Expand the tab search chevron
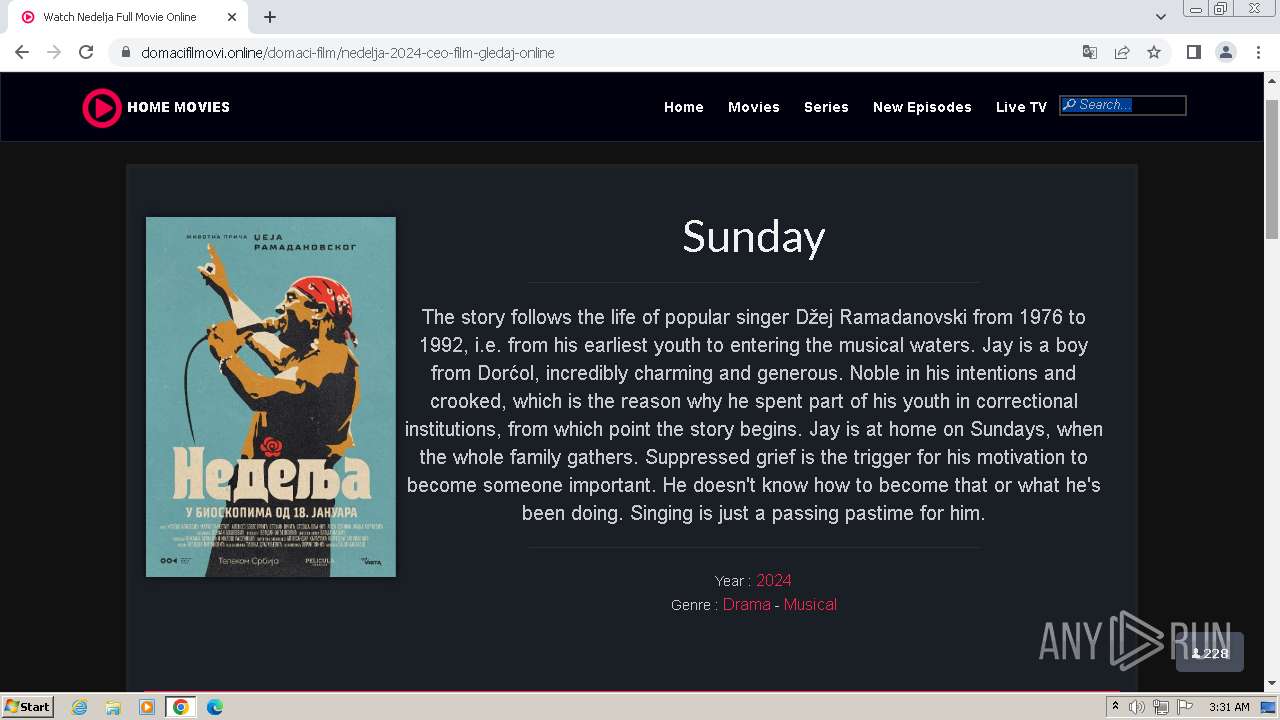The width and height of the screenshot is (1280, 720). pyautogui.click(x=1161, y=17)
